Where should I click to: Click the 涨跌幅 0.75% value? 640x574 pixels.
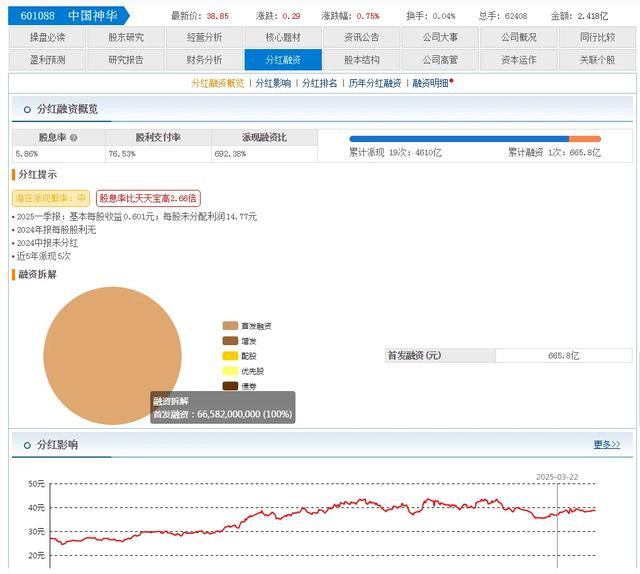368,16
